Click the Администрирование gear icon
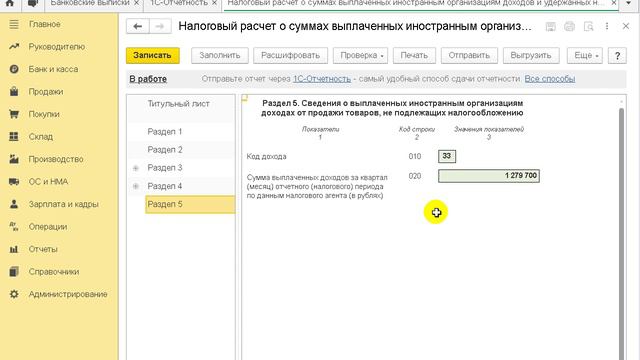 [14, 294]
